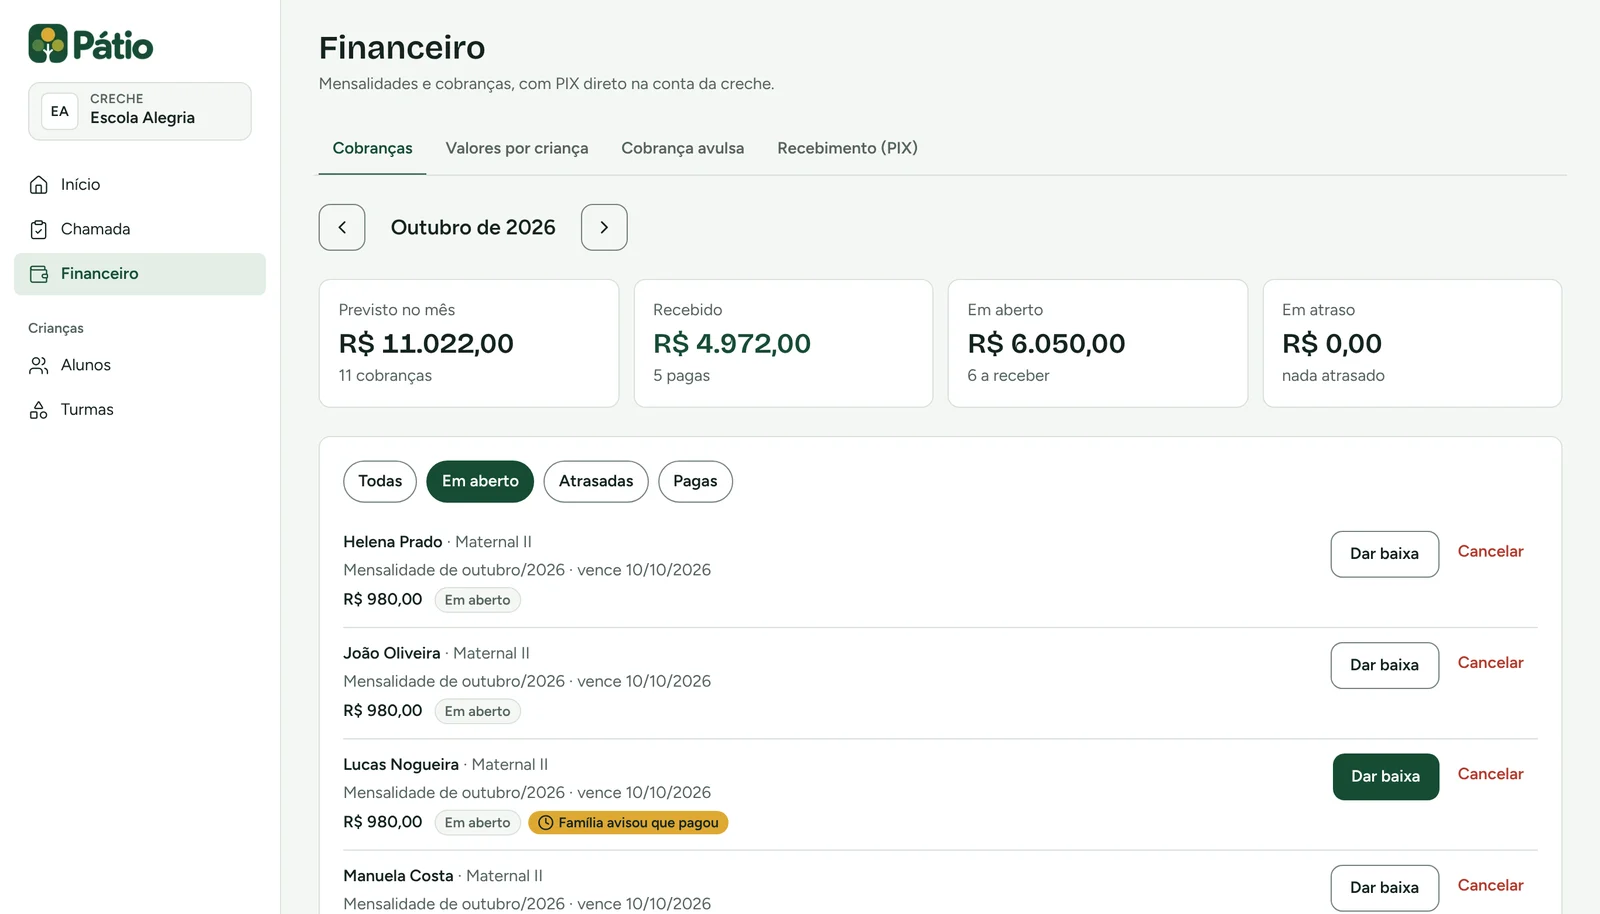Click the Família avisou que pagou badge
This screenshot has width=1600, height=914.
pyautogui.click(x=628, y=823)
